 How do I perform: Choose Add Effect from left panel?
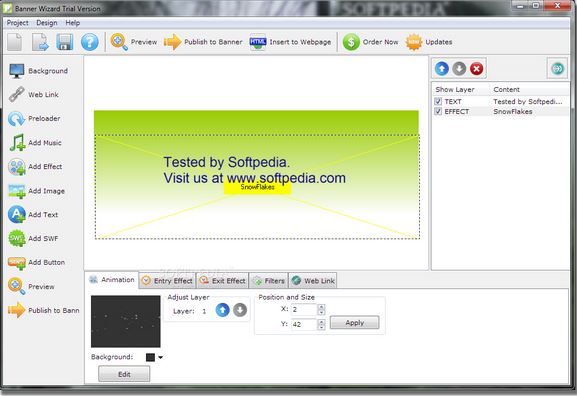click(x=35, y=166)
